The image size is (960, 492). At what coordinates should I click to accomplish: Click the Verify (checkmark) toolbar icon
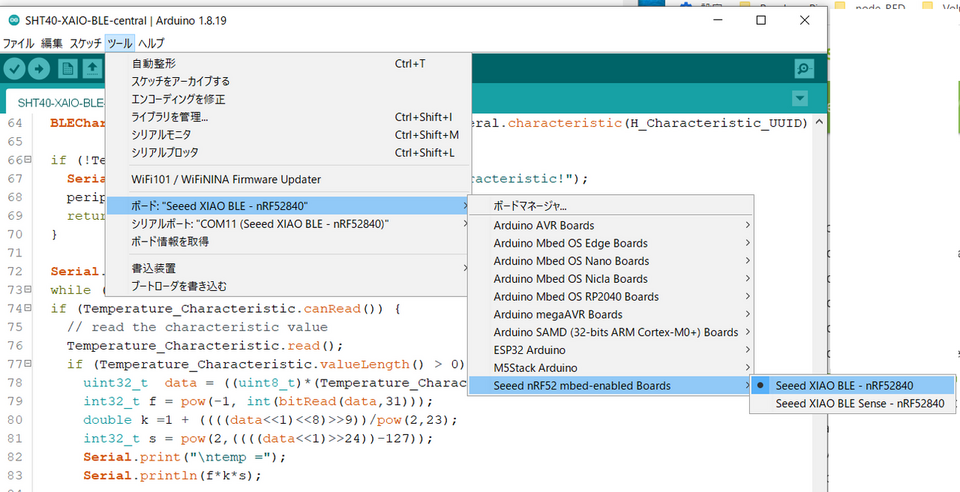[x=14, y=69]
